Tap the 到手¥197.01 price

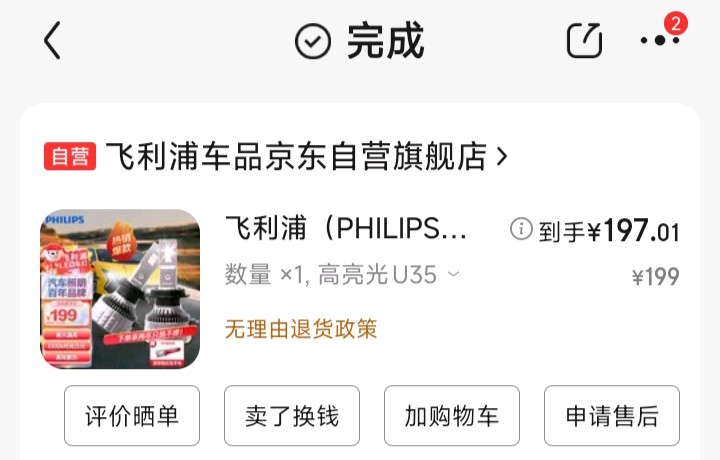609,230
